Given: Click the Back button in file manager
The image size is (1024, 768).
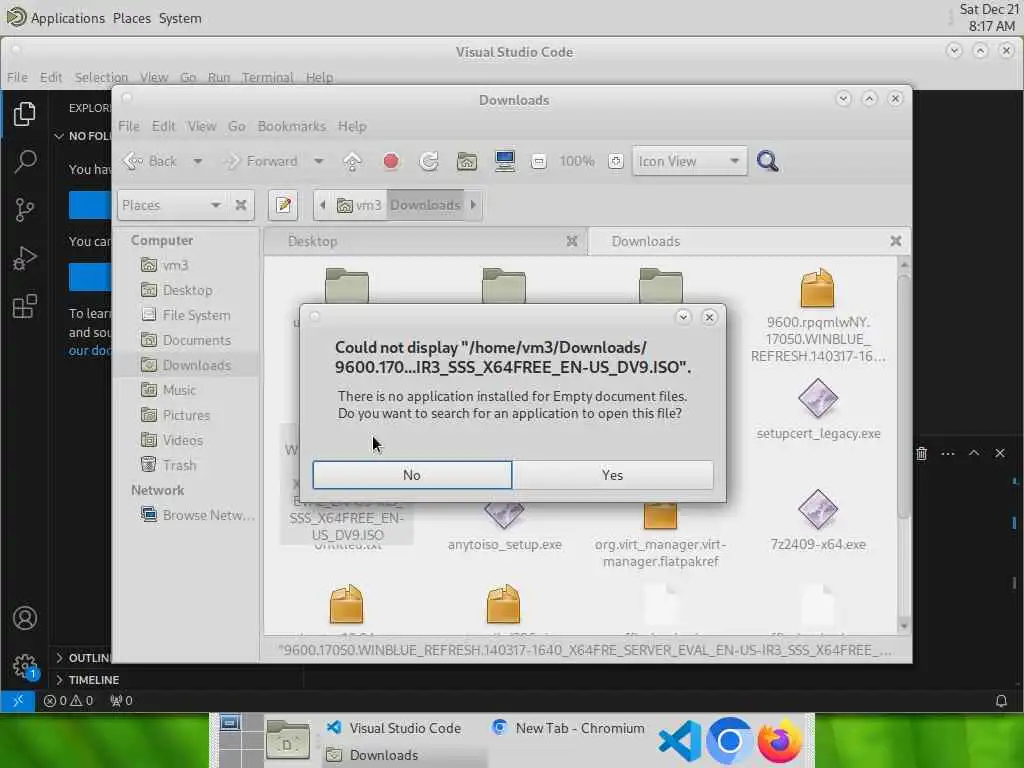Looking at the screenshot, I should (x=151, y=161).
